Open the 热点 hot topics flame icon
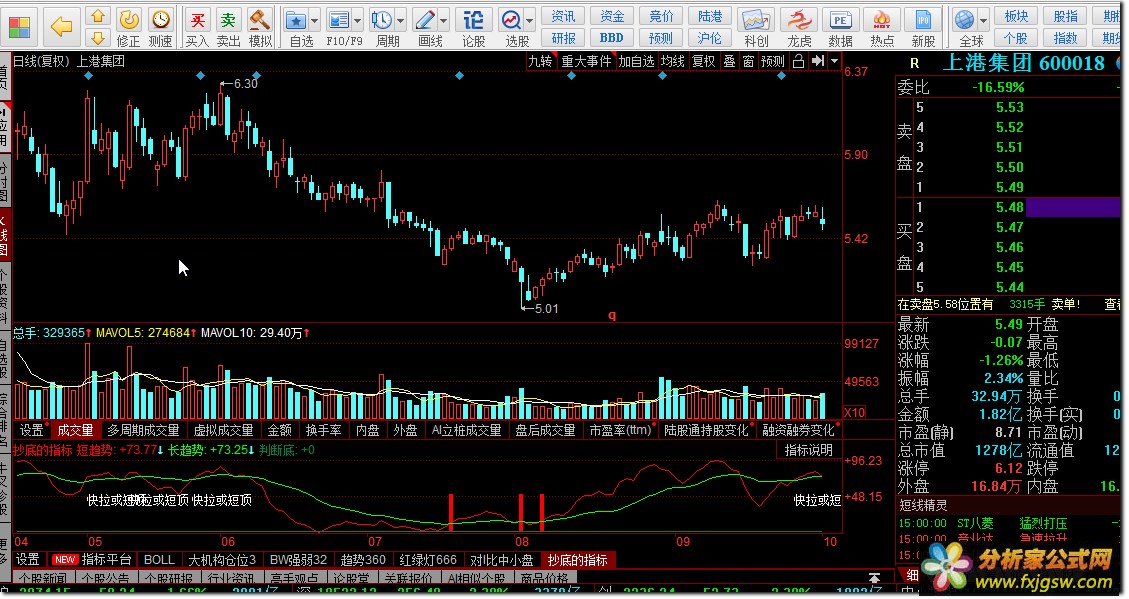This screenshot has width=1129, height=599. point(882,27)
